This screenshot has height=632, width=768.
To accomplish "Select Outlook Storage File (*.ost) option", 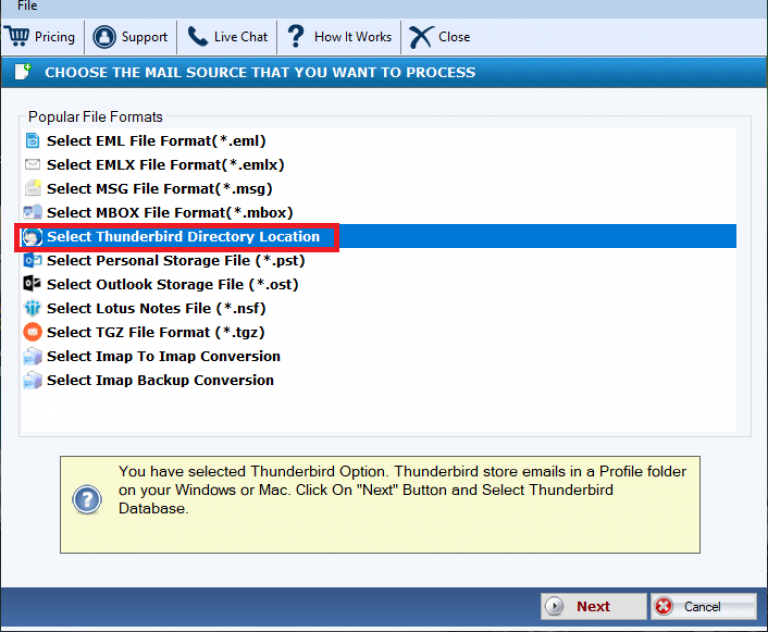I will coord(172,285).
